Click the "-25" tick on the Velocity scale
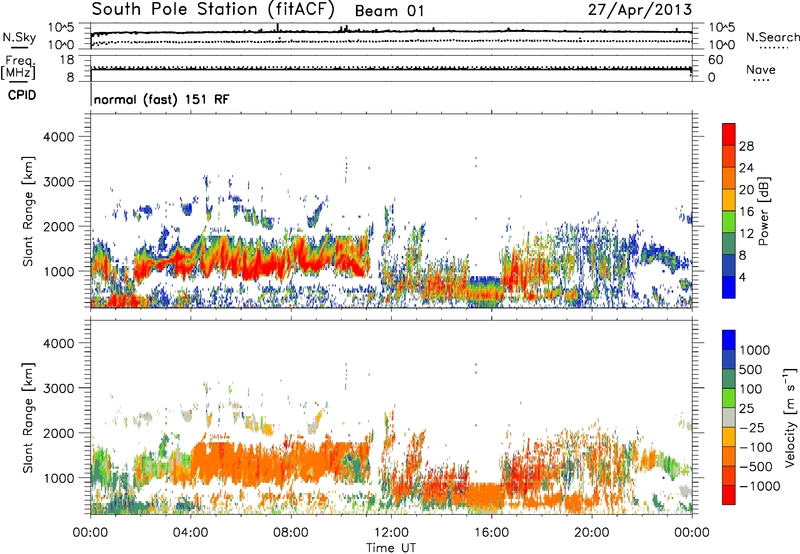 (752, 427)
